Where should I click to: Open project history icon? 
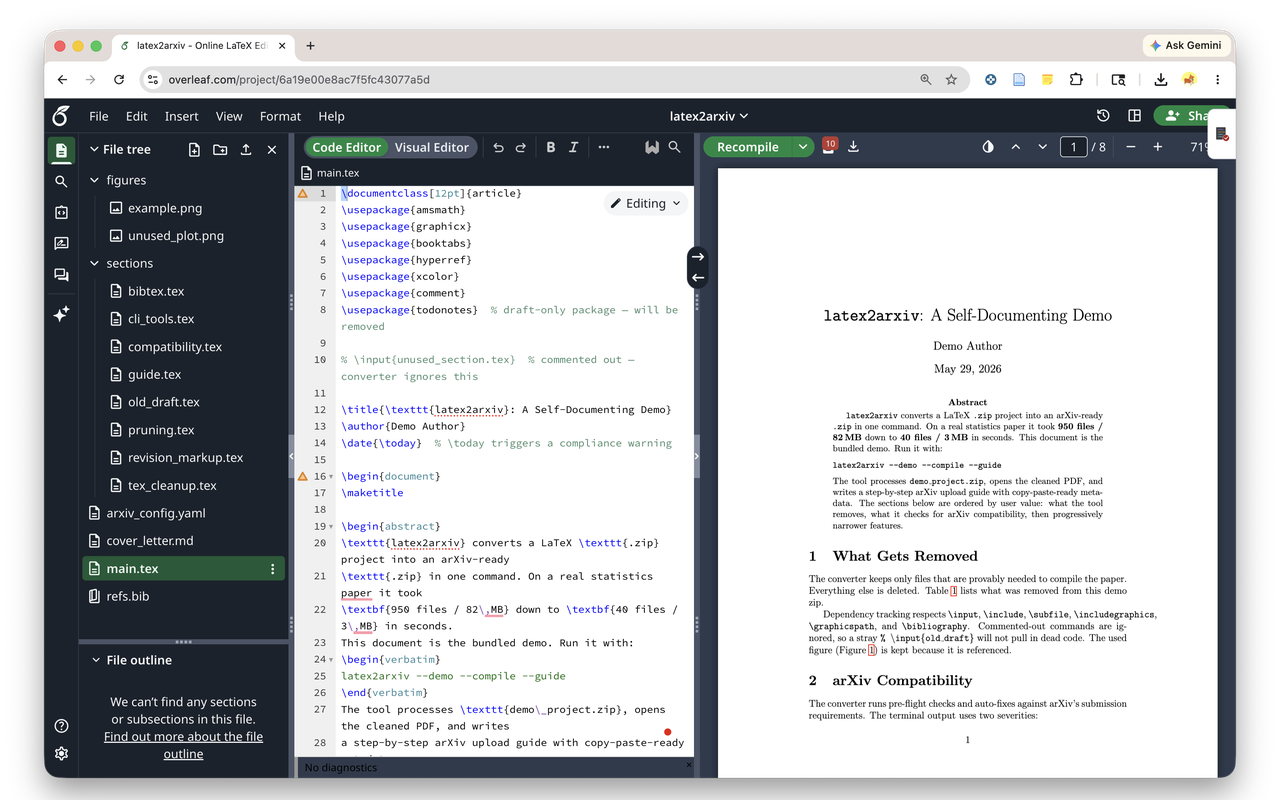[1103, 116]
